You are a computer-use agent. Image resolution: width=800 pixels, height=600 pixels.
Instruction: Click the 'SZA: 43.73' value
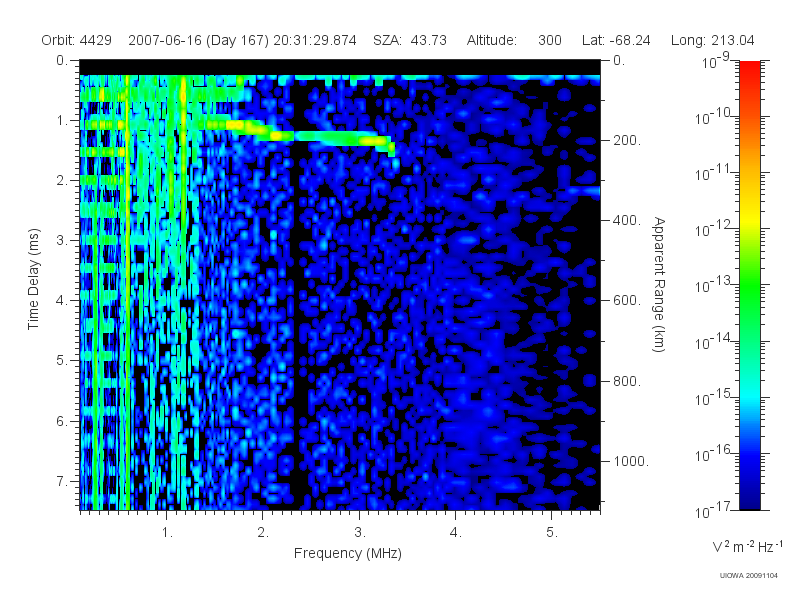(410, 40)
